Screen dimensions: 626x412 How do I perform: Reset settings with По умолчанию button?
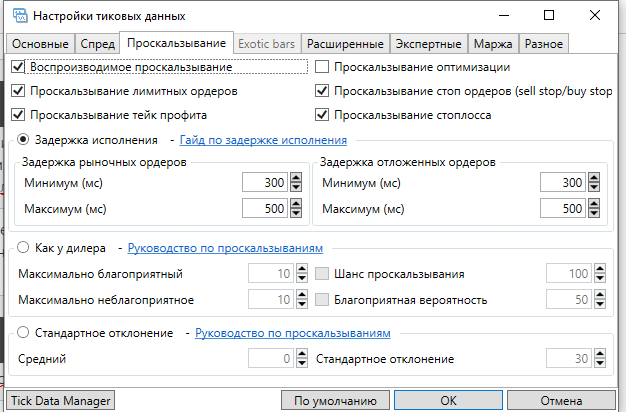(335, 400)
